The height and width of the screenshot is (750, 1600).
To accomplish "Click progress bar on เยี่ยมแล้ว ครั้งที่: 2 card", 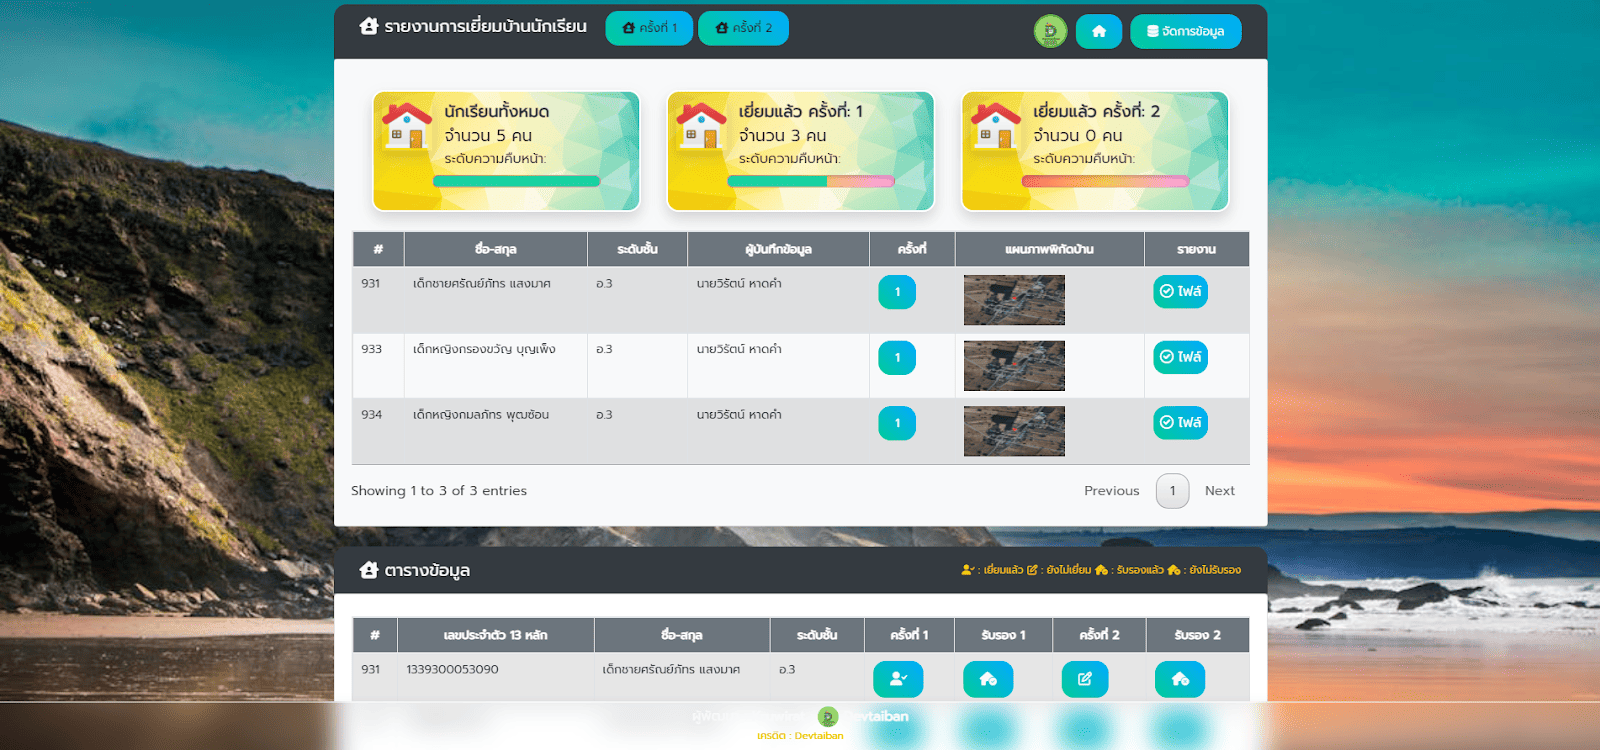I will (x=1106, y=181).
